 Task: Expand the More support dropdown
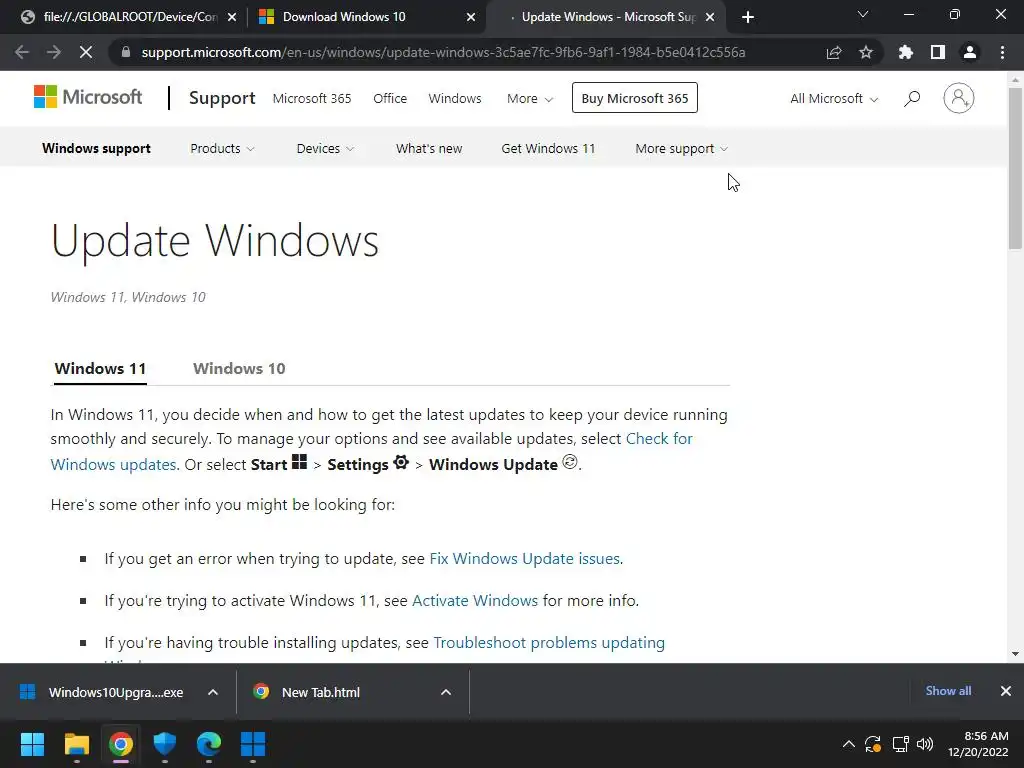click(x=681, y=148)
